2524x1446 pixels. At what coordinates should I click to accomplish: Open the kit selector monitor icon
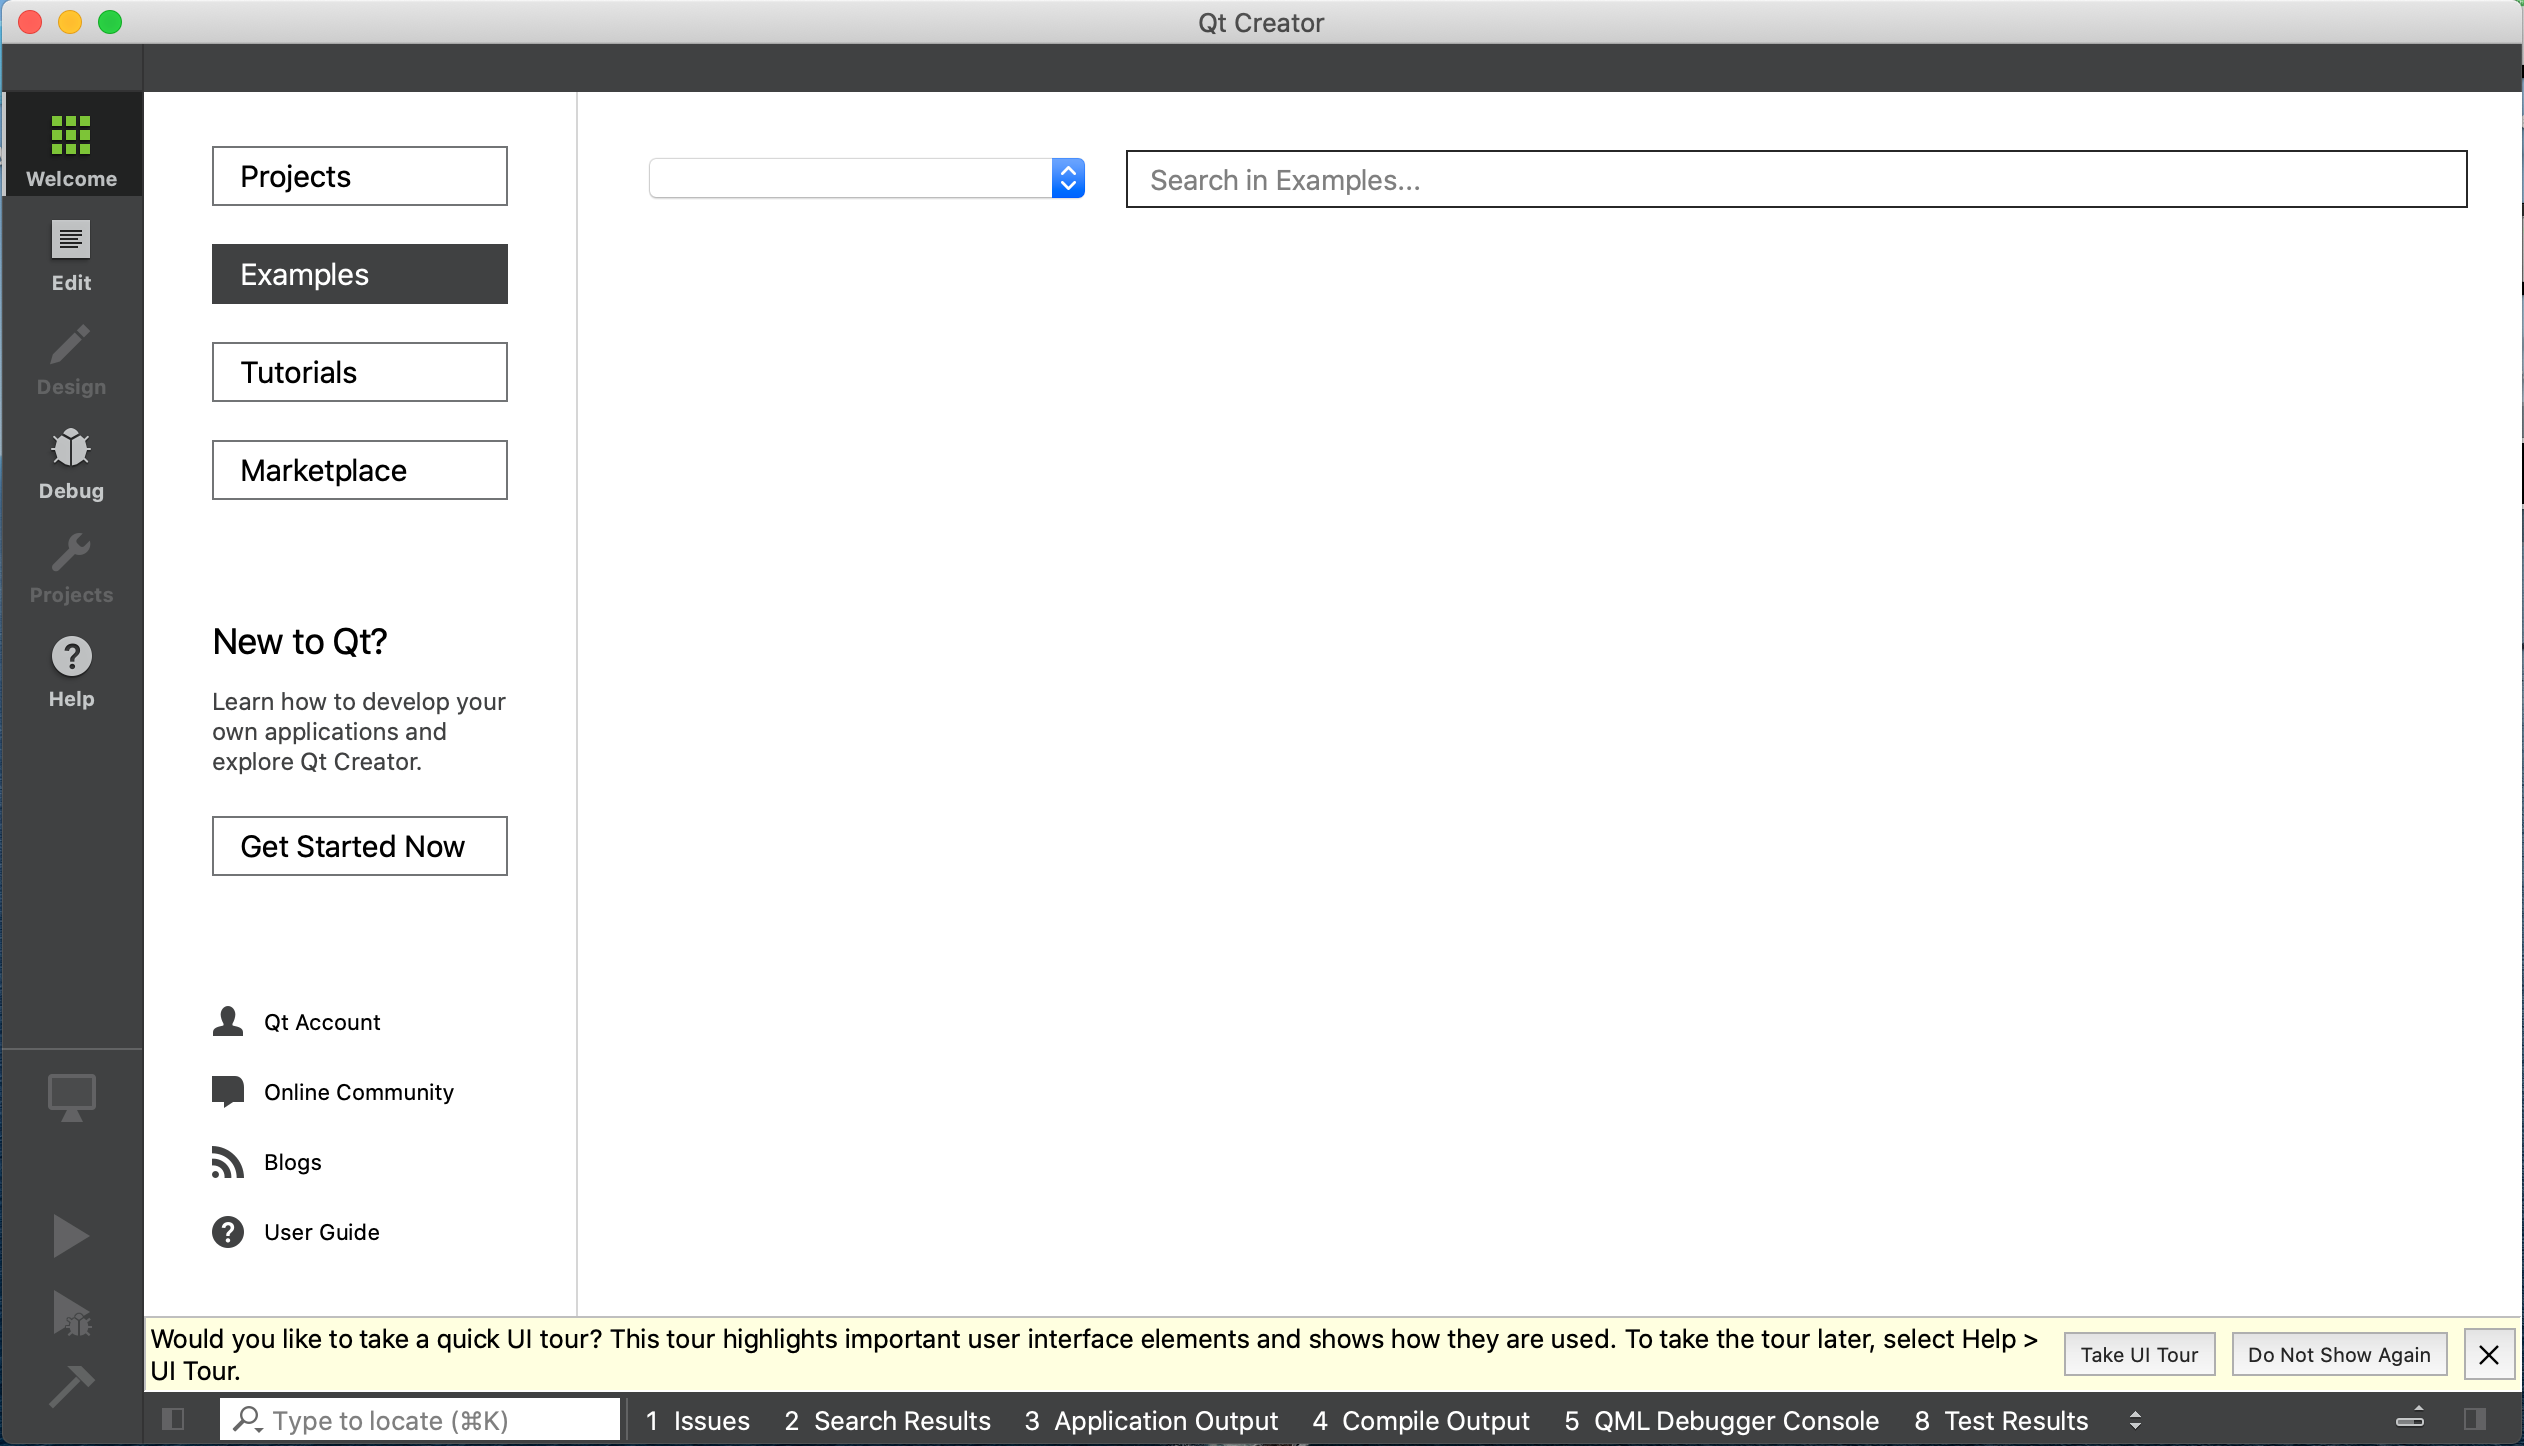click(x=71, y=1098)
